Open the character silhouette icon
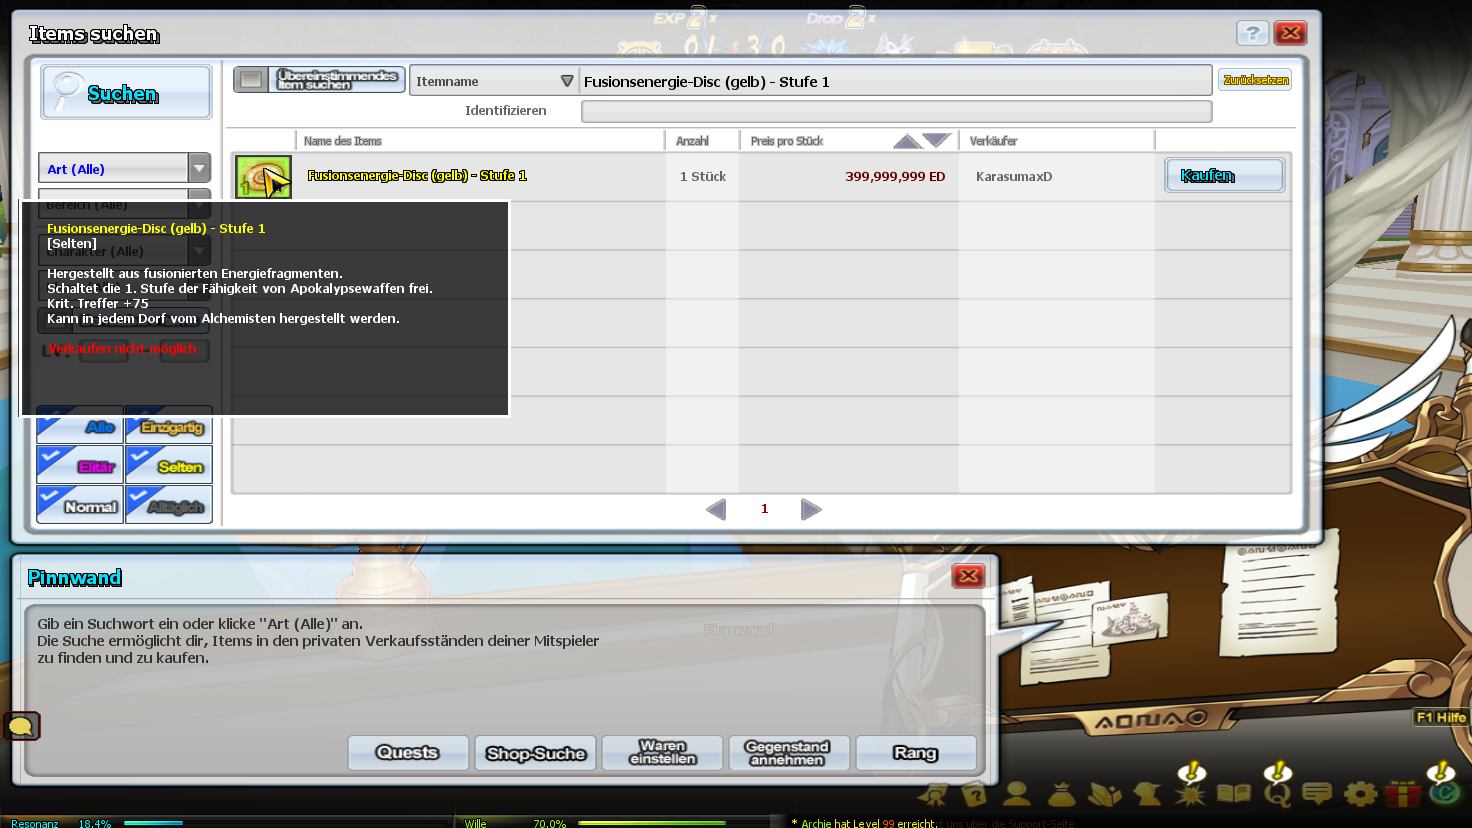The height and width of the screenshot is (828, 1472). pos(1017,794)
